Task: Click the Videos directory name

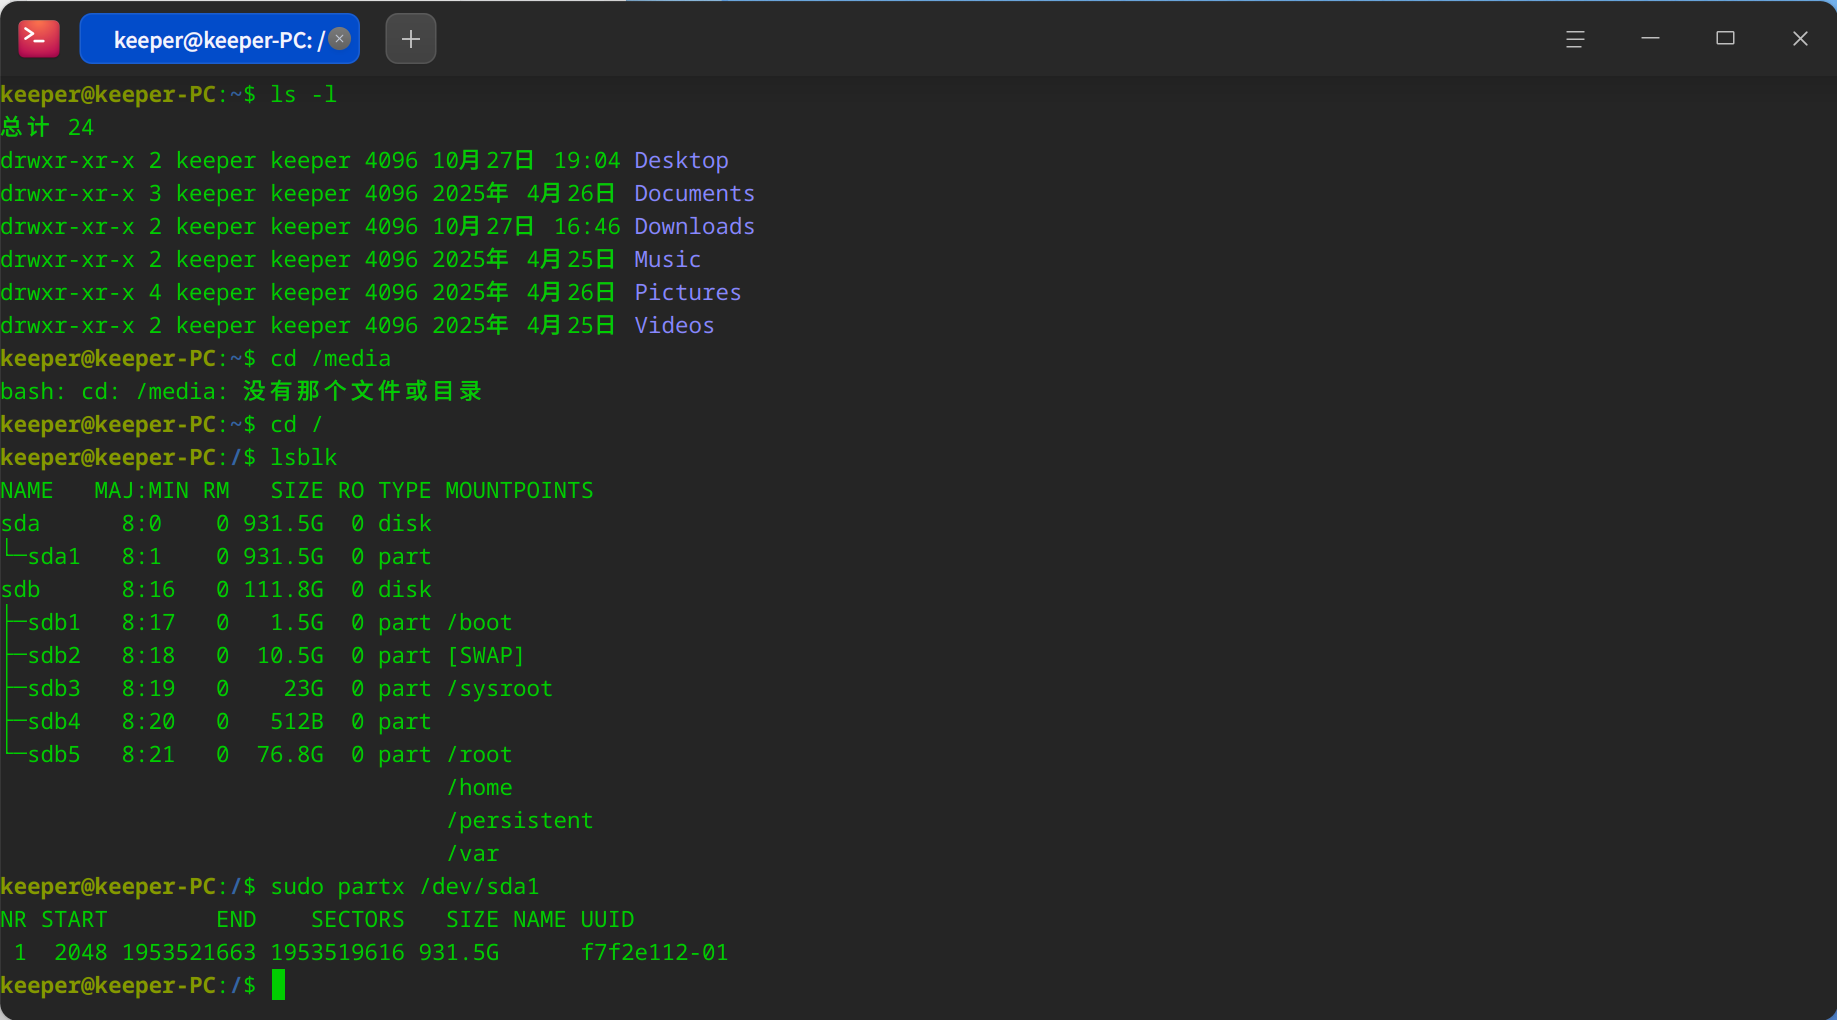Action: pos(674,325)
